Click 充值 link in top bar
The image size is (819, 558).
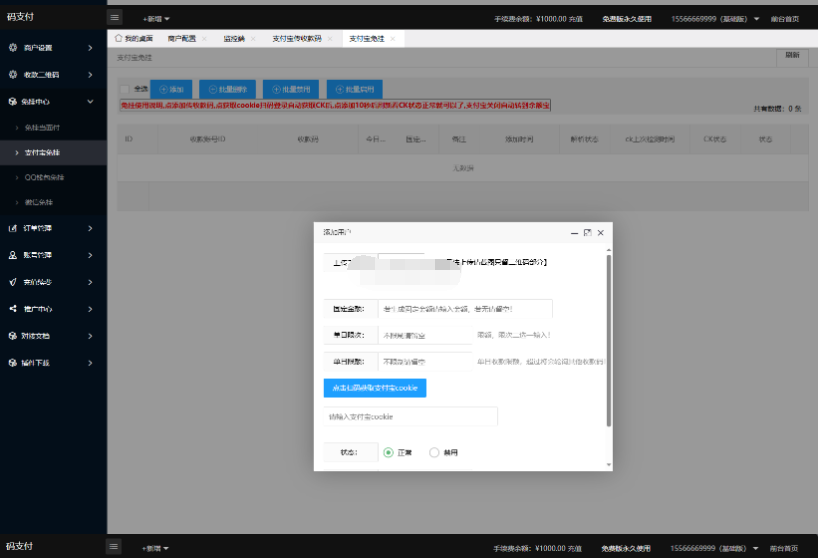click(576, 19)
